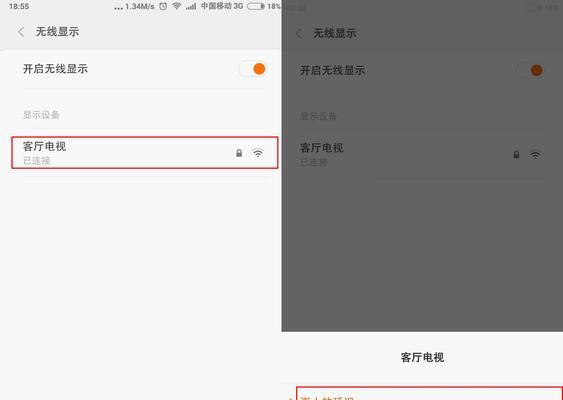Go back from the undimmed 无线显示 screen
Image resolution: width=563 pixels, height=400 pixels.
coord(21,32)
